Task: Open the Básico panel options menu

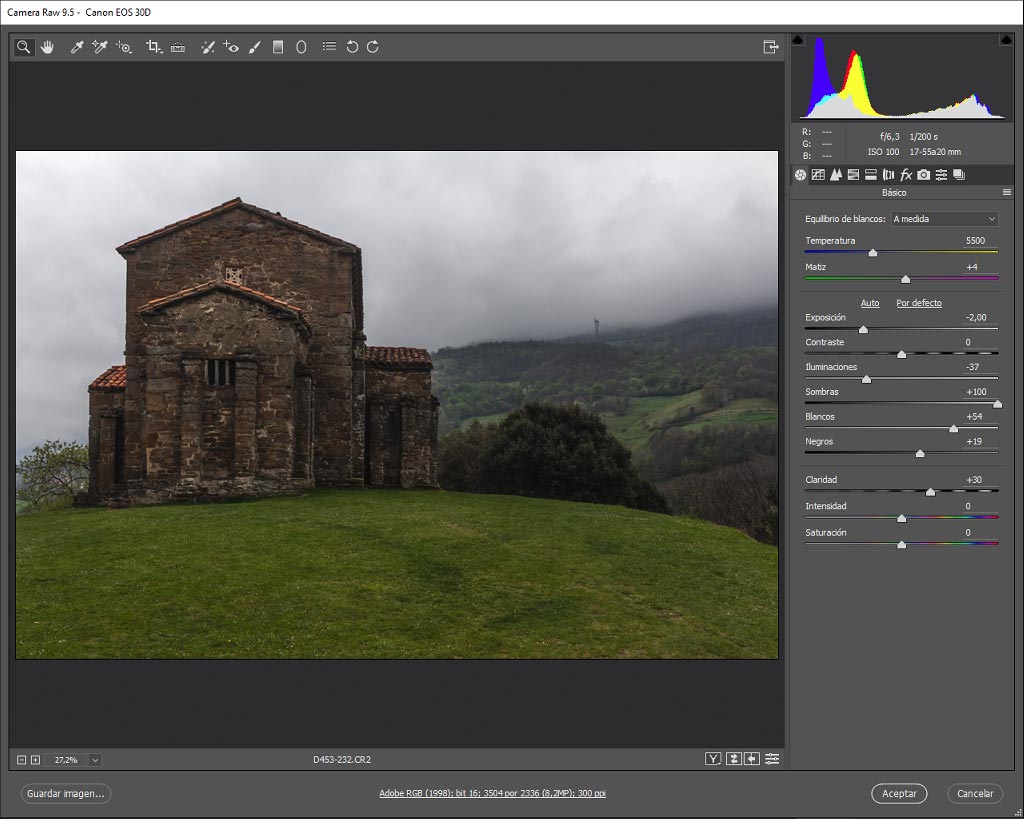Action: [x=1006, y=193]
